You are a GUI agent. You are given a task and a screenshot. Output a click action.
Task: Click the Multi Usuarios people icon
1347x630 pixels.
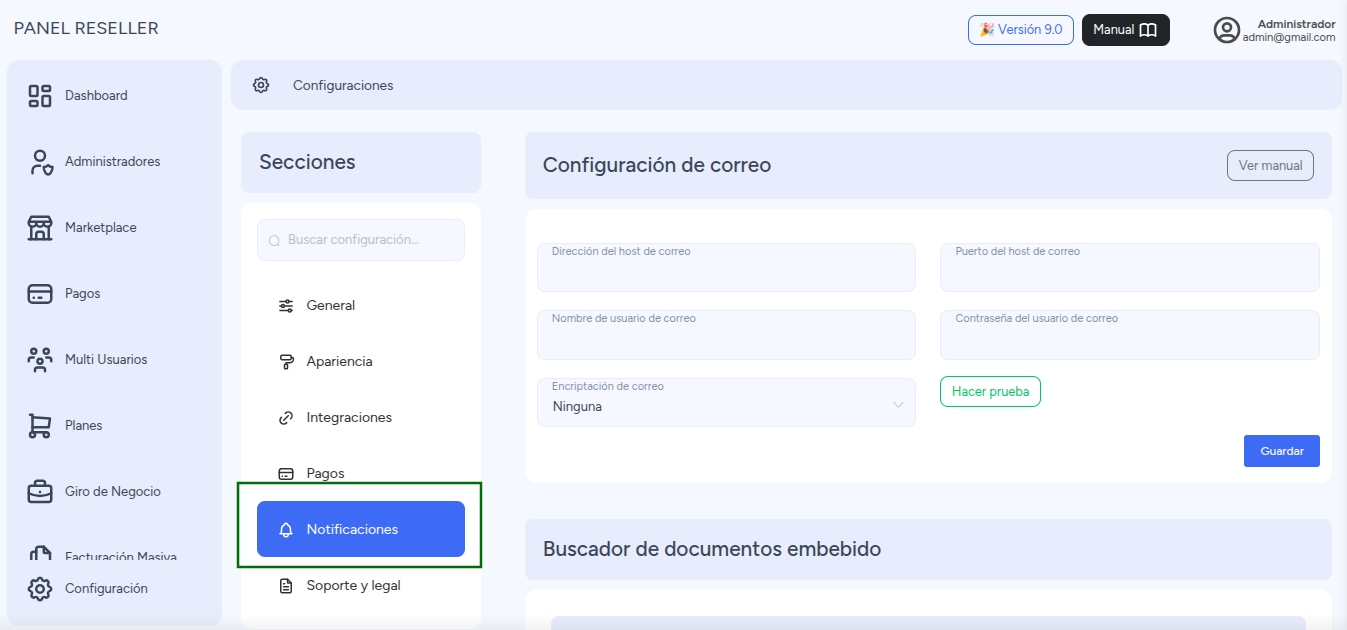pyautogui.click(x=40, y=360)
